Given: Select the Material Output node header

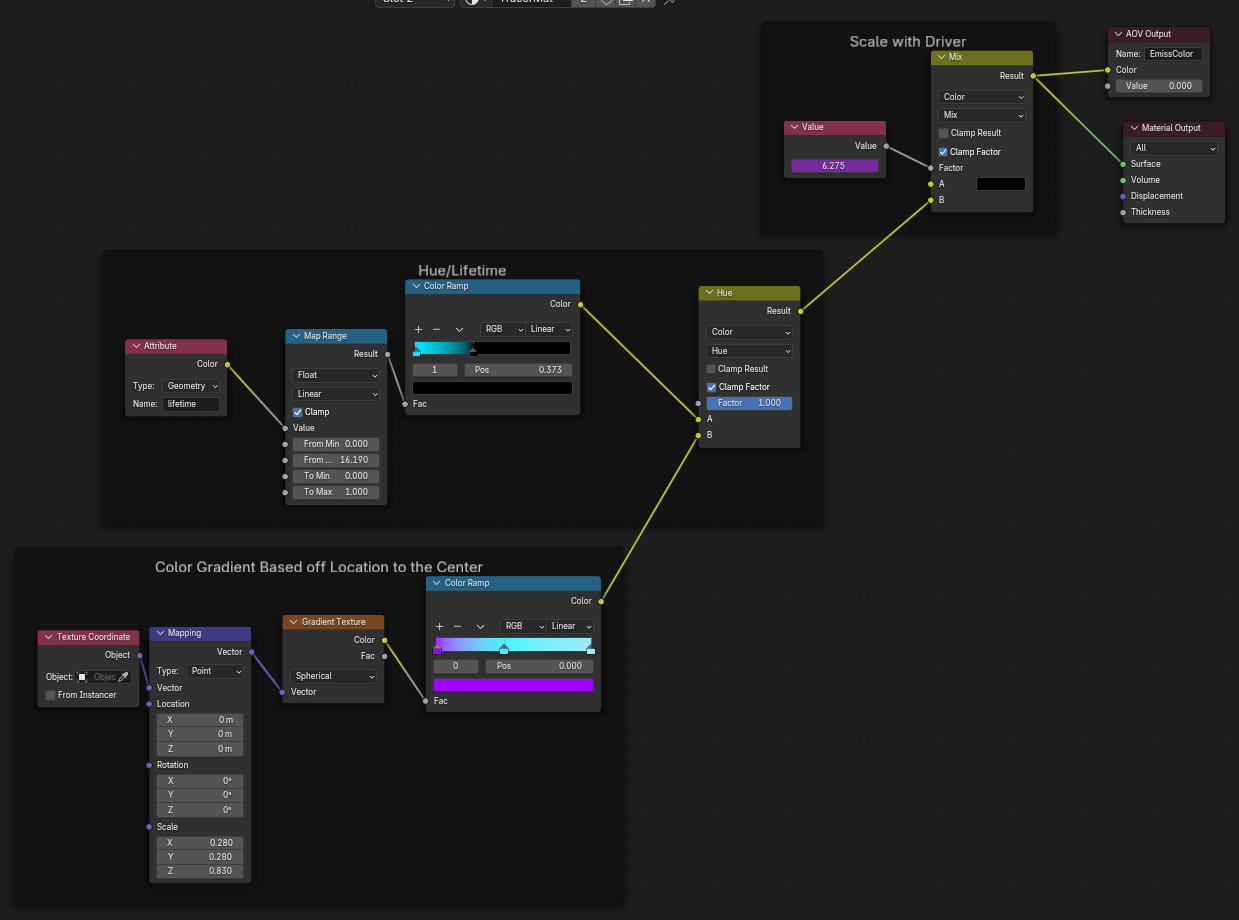Looking at the screenshot, I should coord(1174,128).
